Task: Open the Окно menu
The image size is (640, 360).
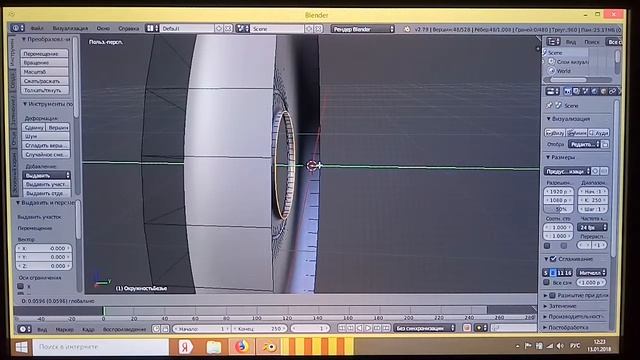Action: point(103,29)
